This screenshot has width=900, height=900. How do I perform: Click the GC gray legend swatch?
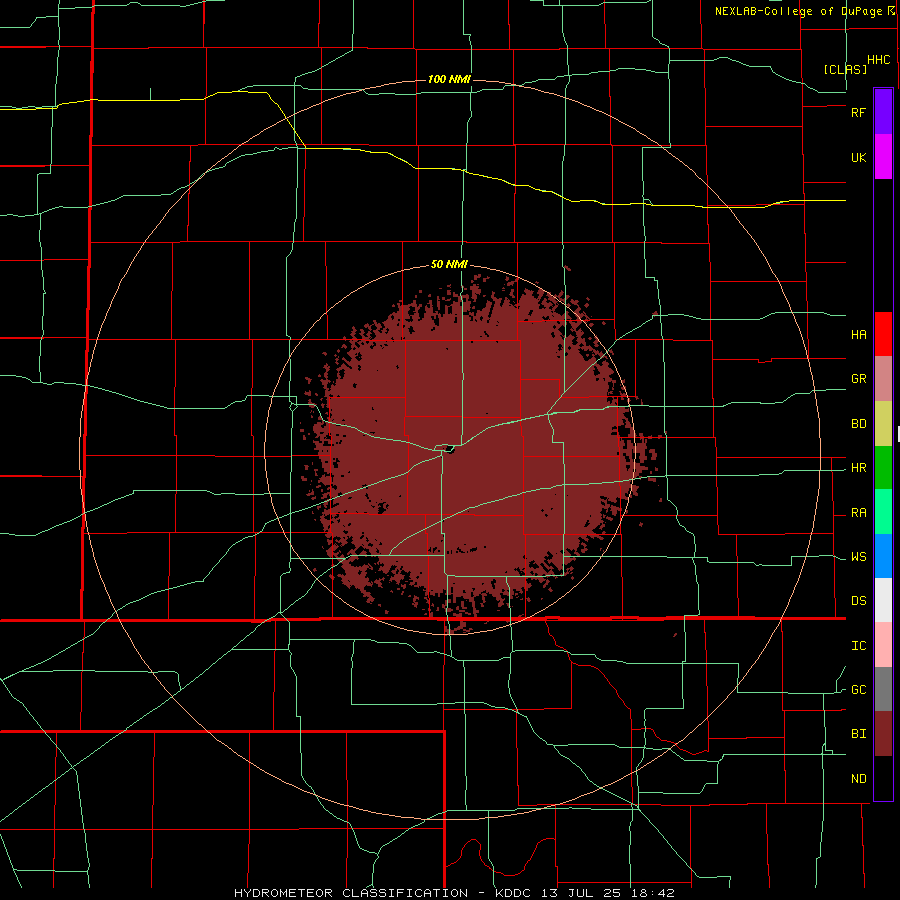883,689
